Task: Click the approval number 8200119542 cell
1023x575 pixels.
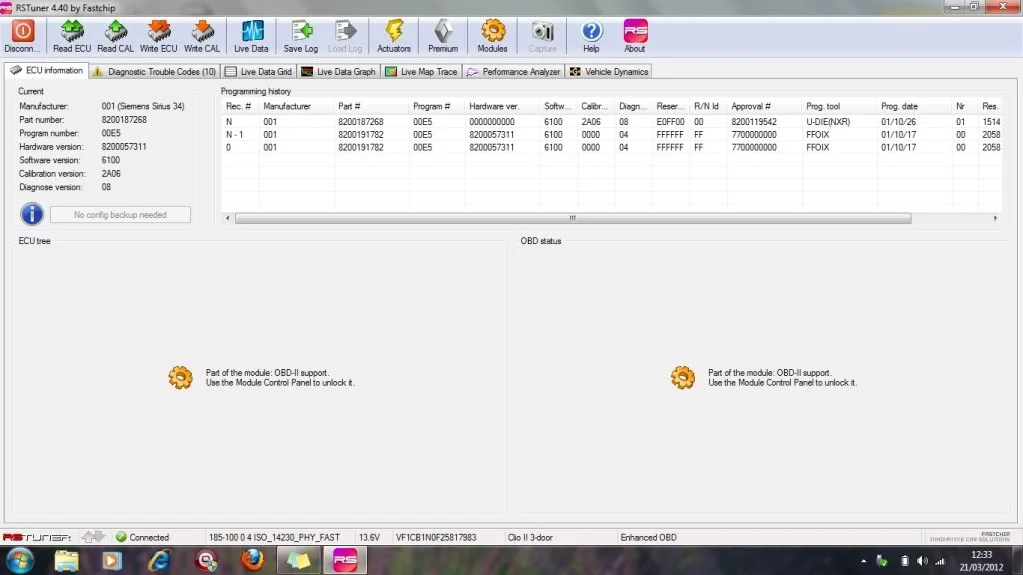Action: point(754,121)
